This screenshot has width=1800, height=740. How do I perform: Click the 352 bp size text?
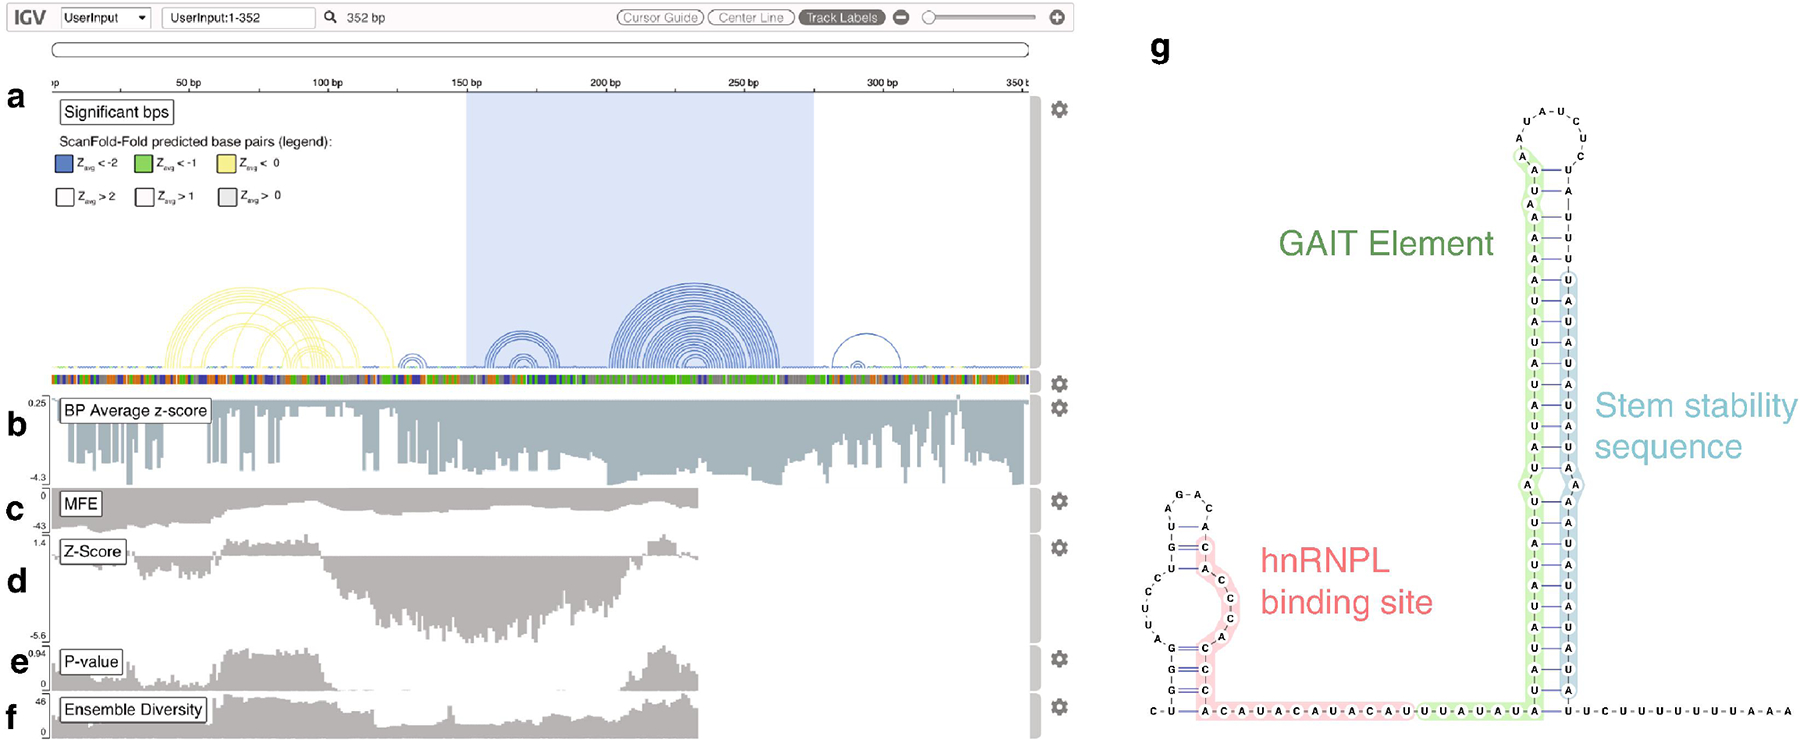pos(366,18)
